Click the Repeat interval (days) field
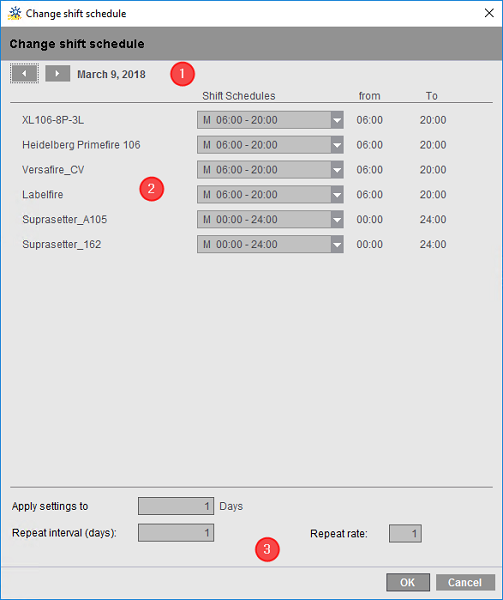The height and width of the screenshot is (600, 503). [176, 533]
